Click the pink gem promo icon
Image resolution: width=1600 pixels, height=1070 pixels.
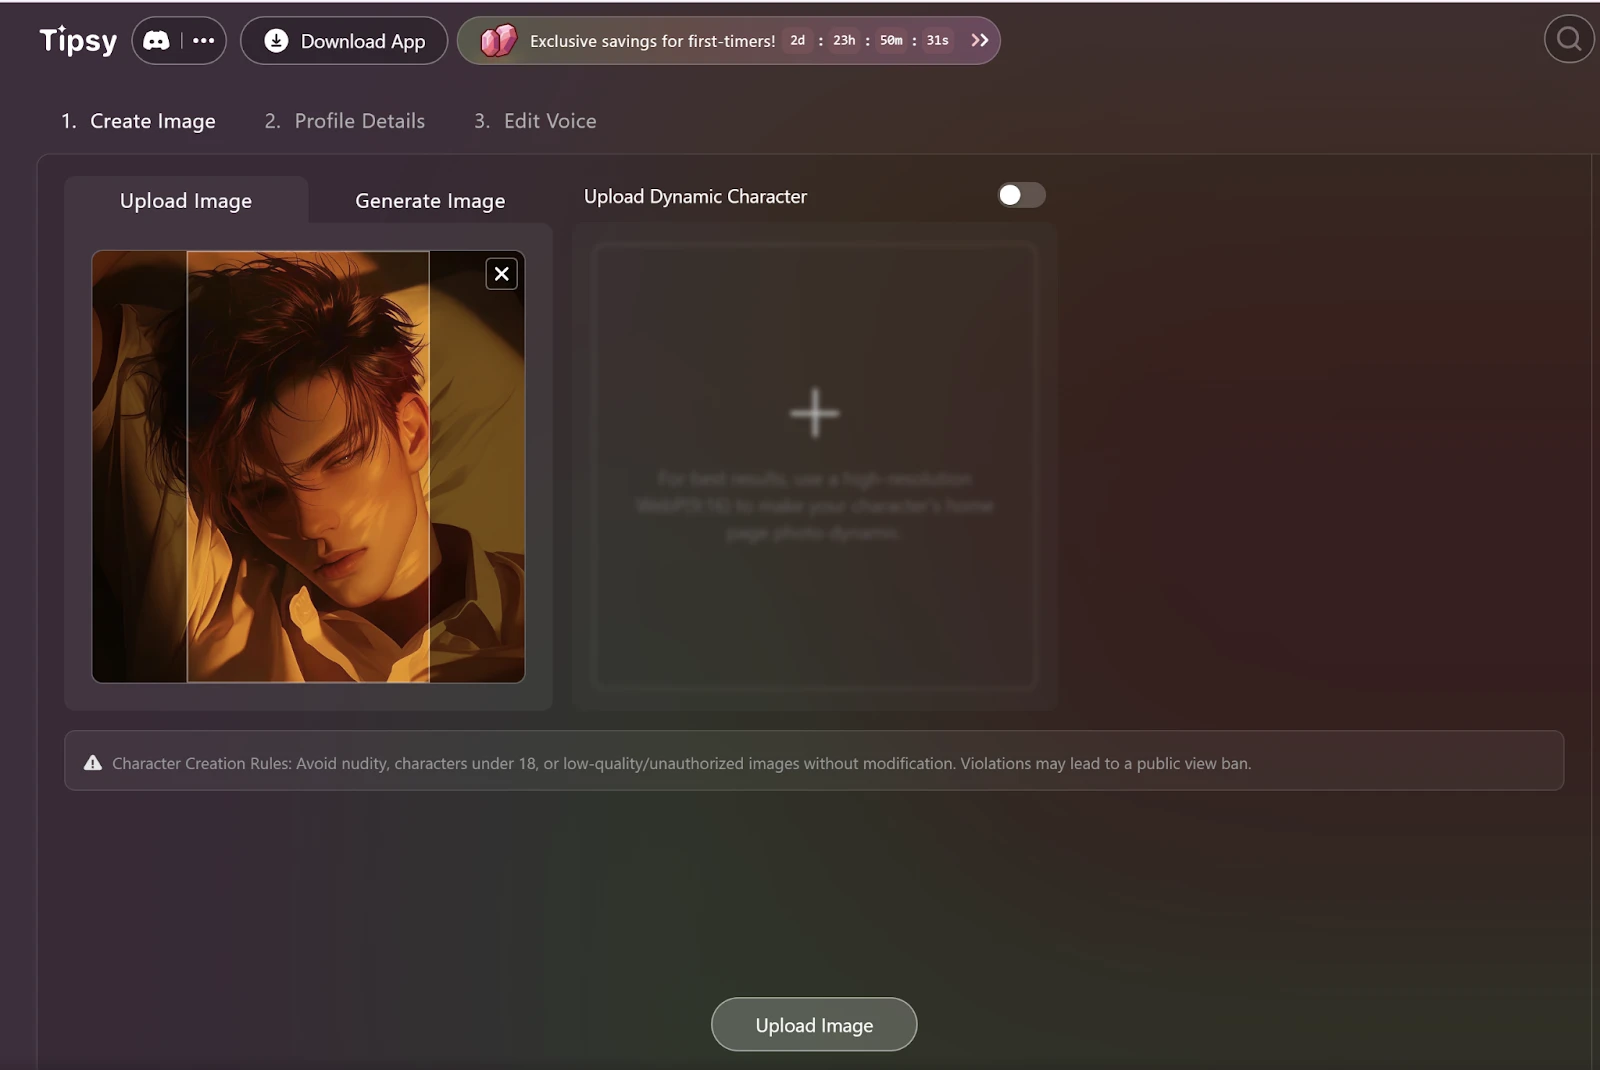click(498, 41)
